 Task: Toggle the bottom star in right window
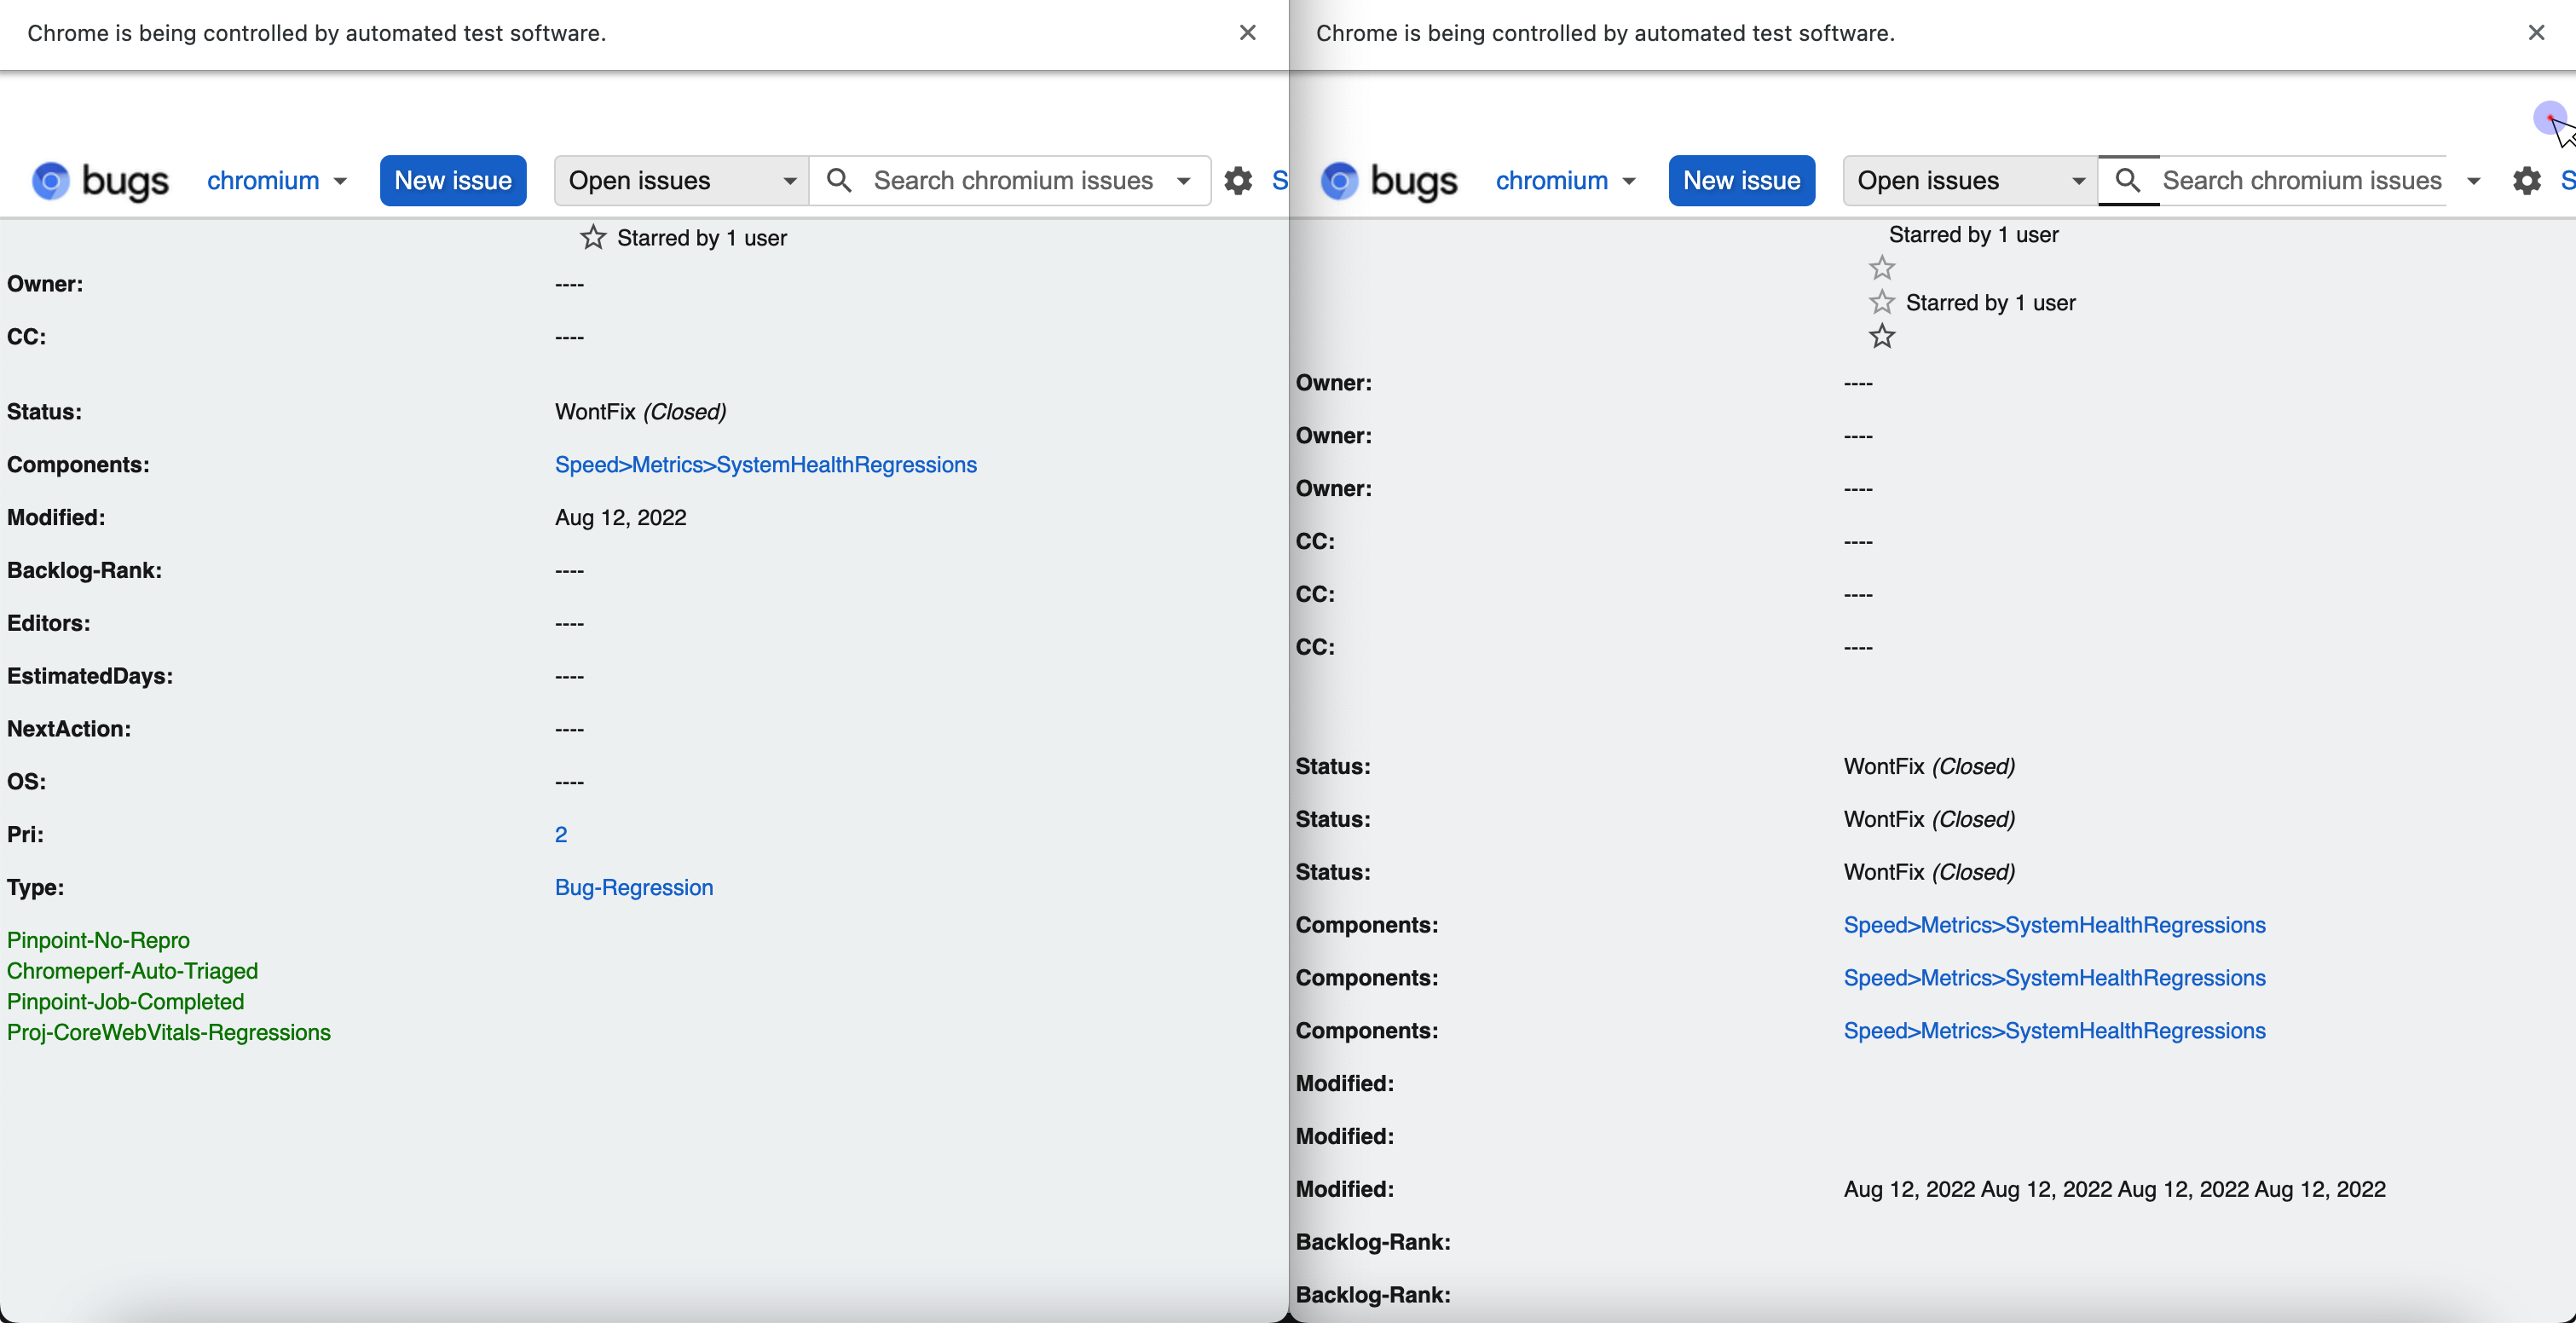pyautogui.click(x=1882, y=337)
